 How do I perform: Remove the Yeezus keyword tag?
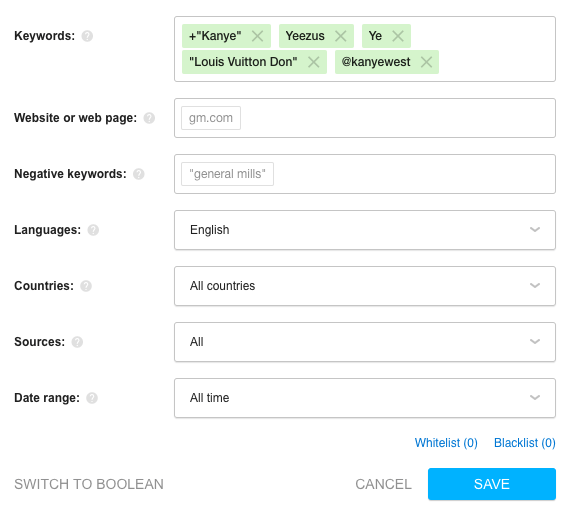(x=340, y=36)
